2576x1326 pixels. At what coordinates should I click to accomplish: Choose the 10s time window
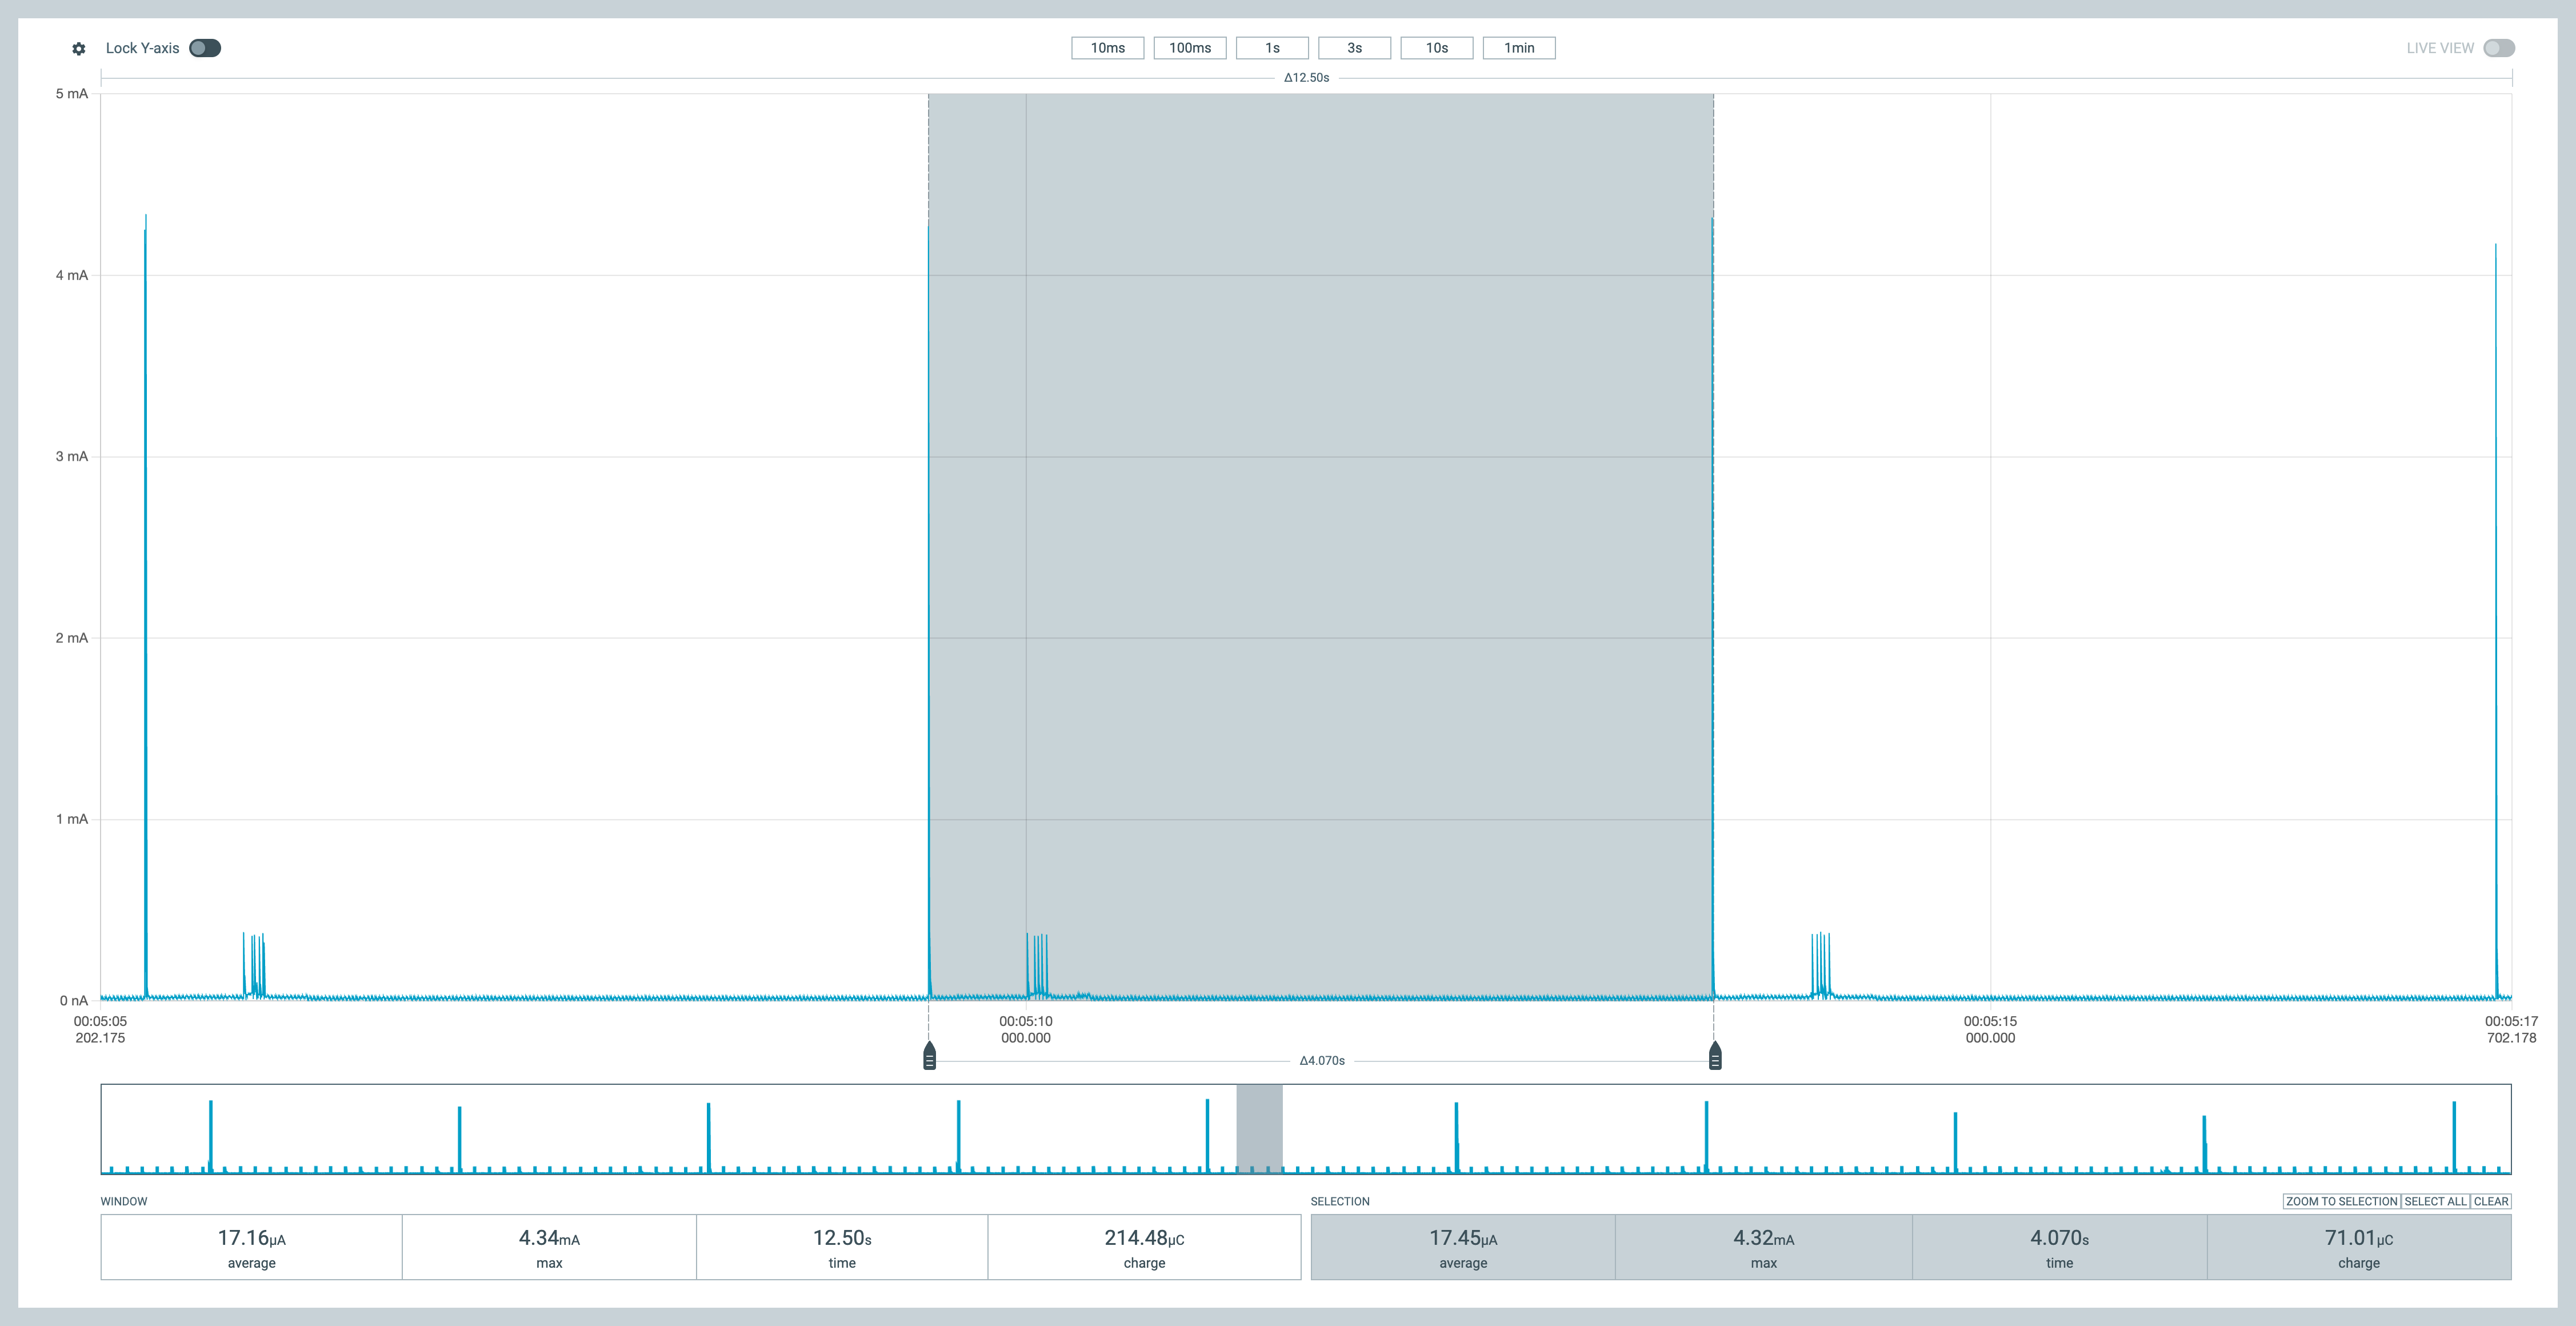(x=1436, y=47)
